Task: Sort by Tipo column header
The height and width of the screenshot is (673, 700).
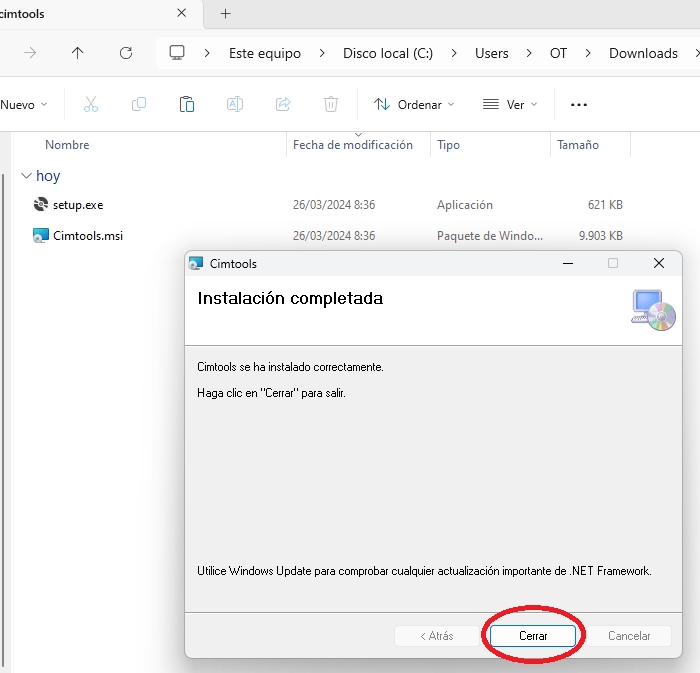Action: pos(448,145)
